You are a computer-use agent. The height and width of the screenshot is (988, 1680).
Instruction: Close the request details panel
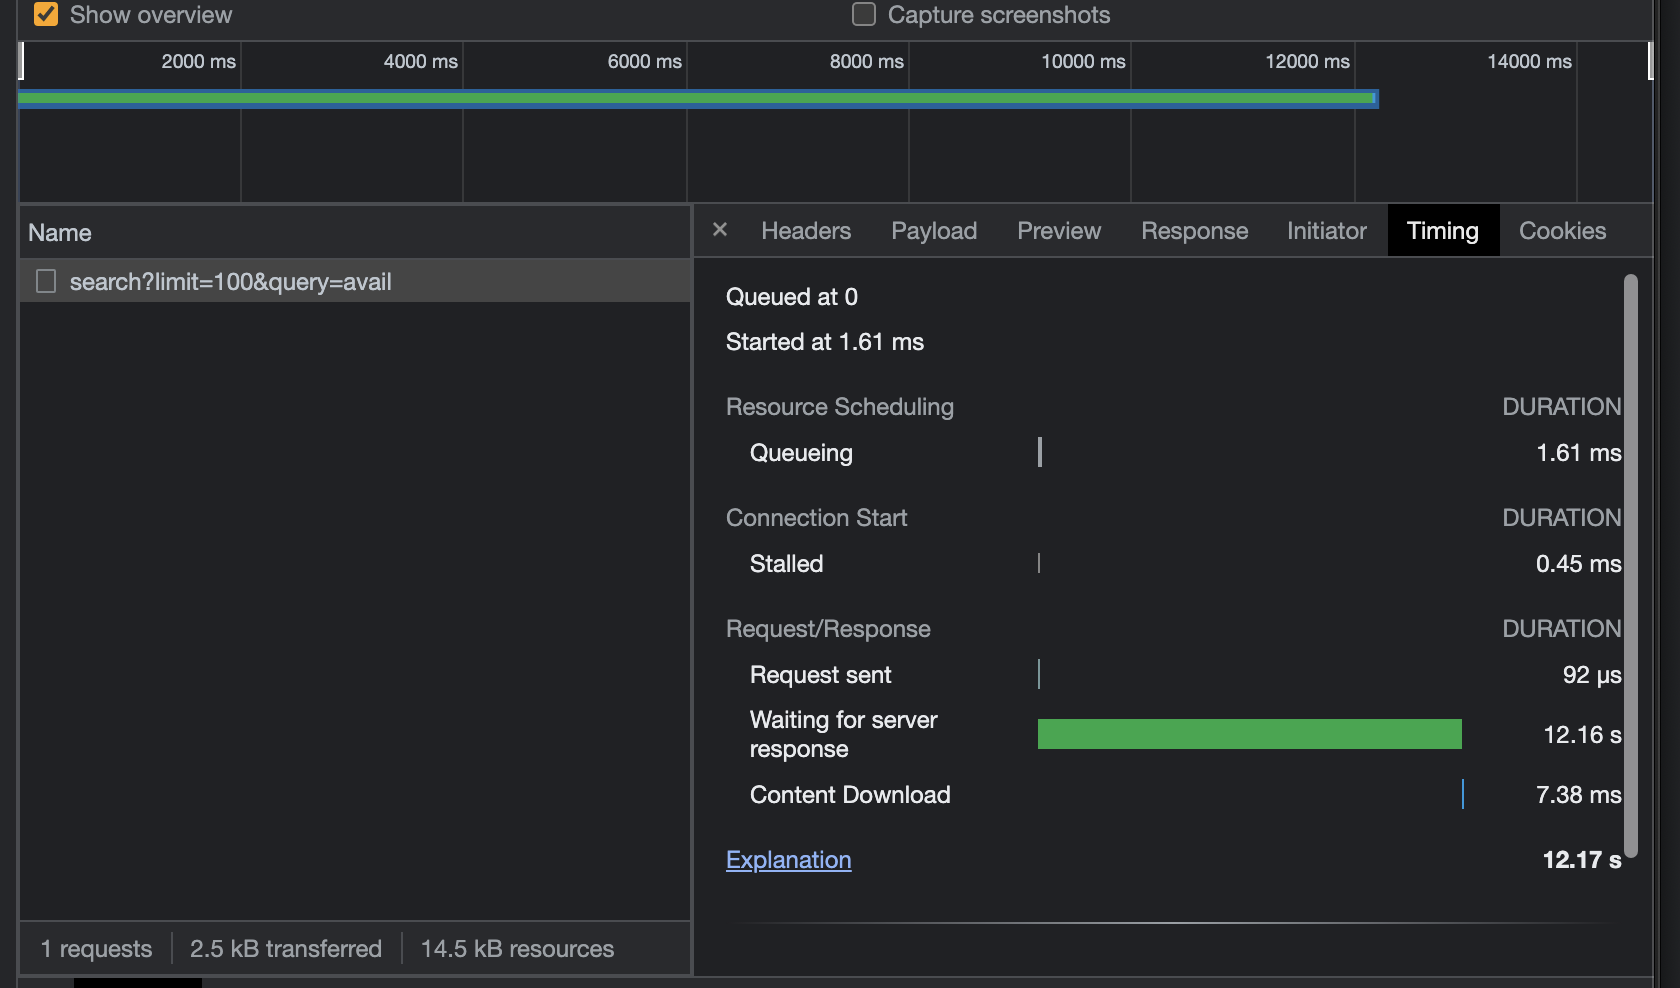[x=719, y=230]
